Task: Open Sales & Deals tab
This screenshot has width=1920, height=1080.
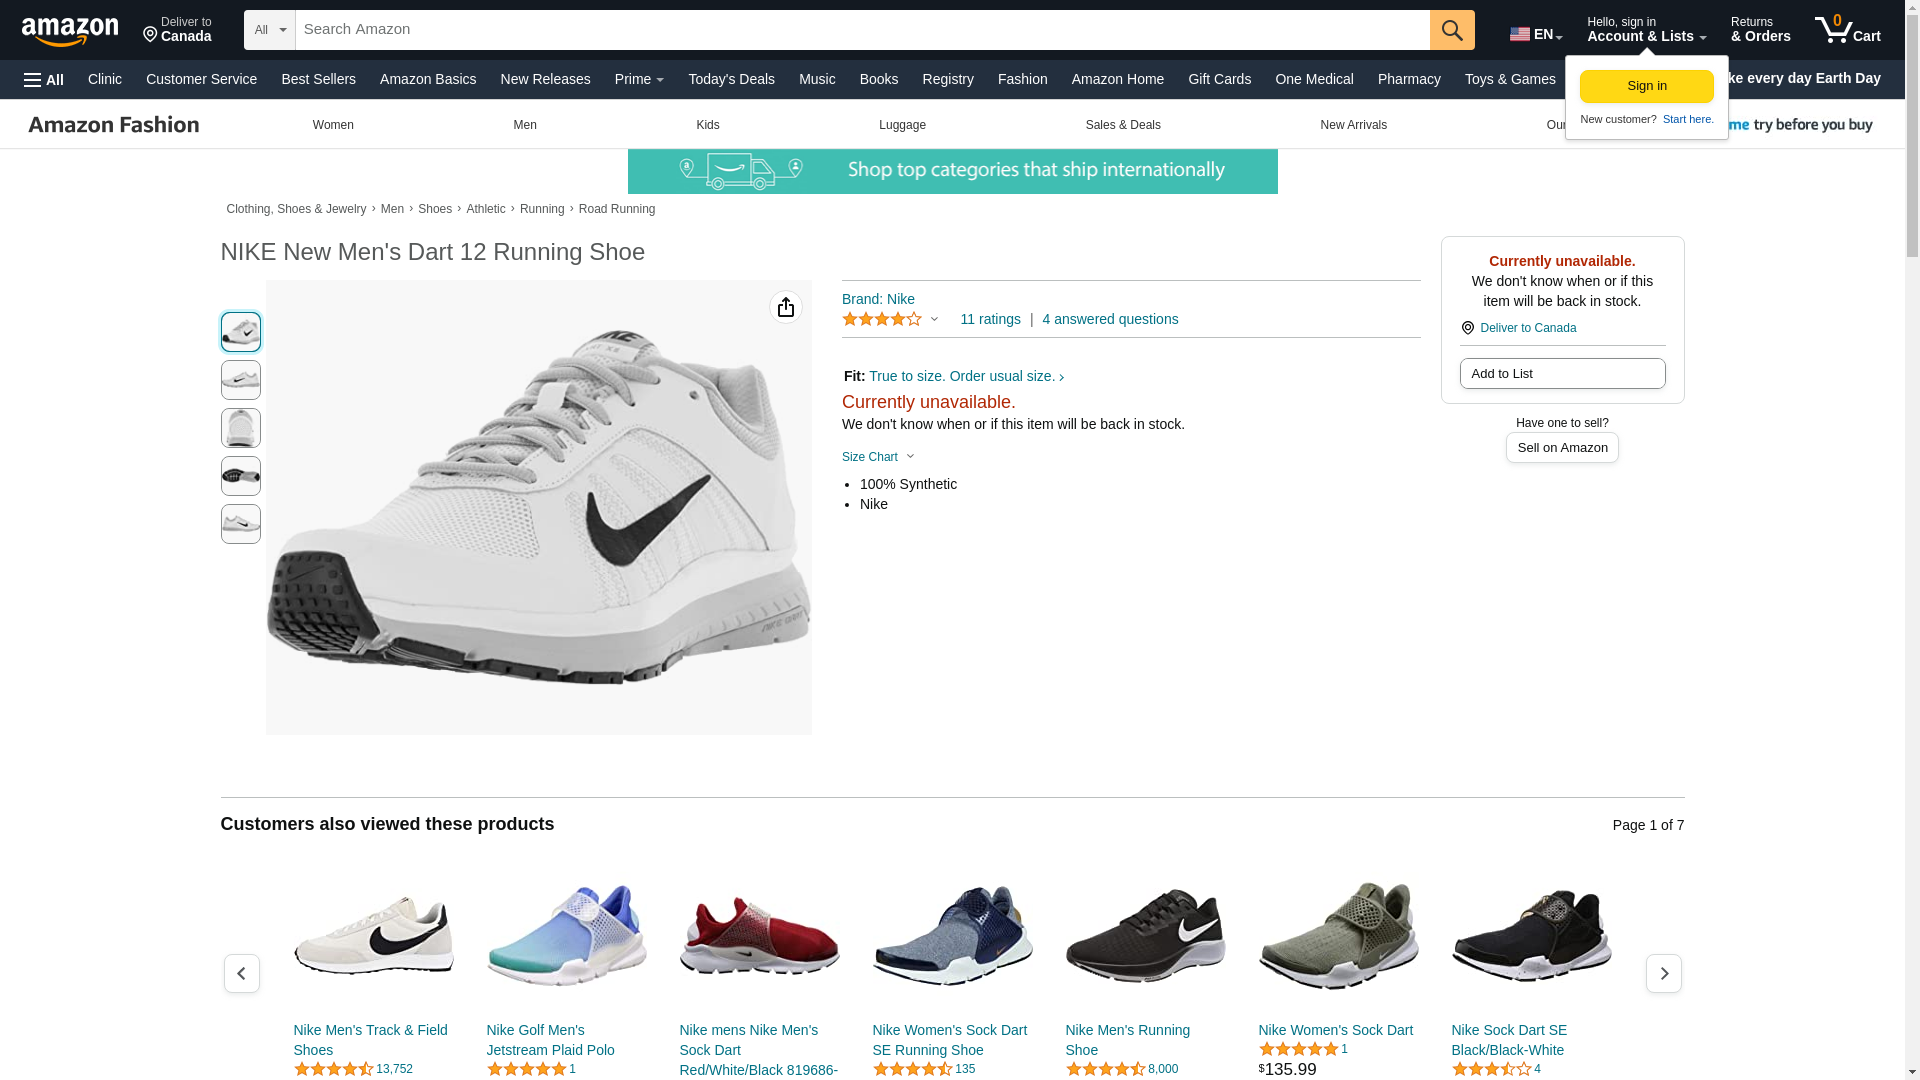Action: [1123, 125]
